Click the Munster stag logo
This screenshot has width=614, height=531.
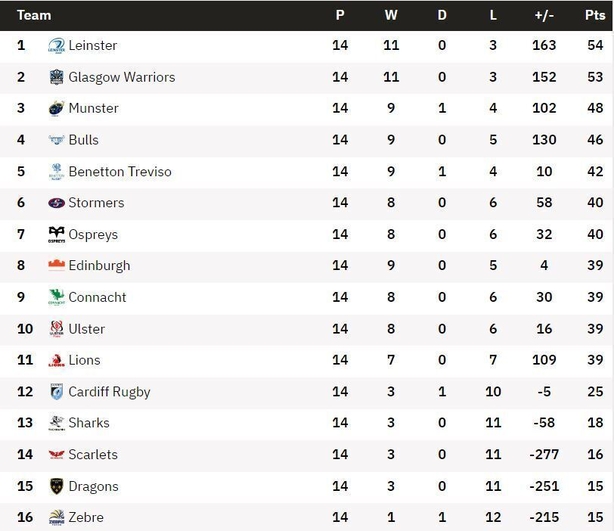[56, 108]
